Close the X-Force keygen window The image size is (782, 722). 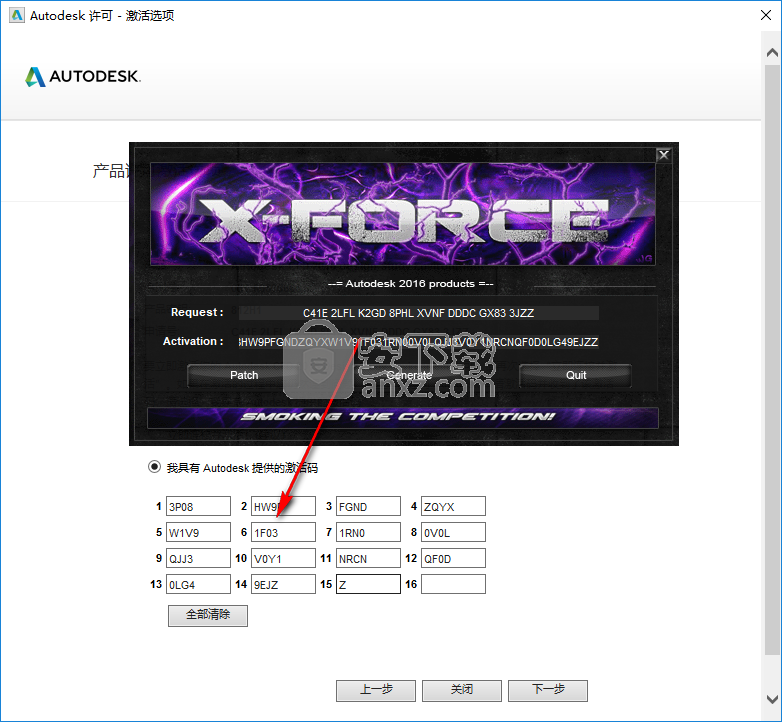coord(663,155)
